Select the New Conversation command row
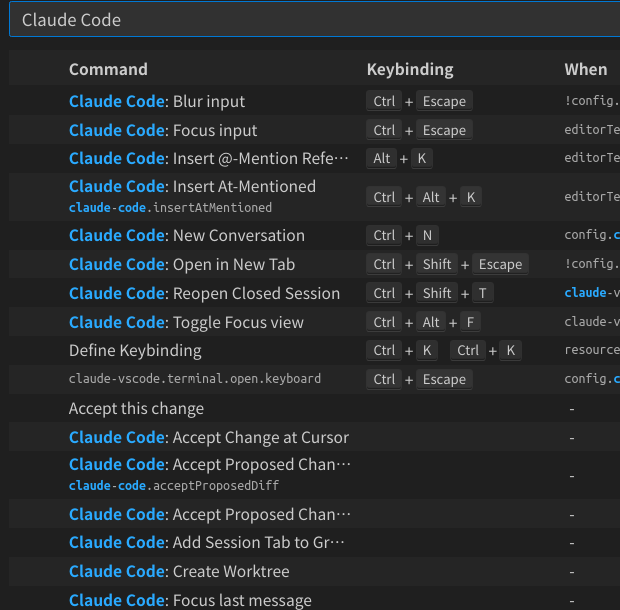 [x=314, y=235]
